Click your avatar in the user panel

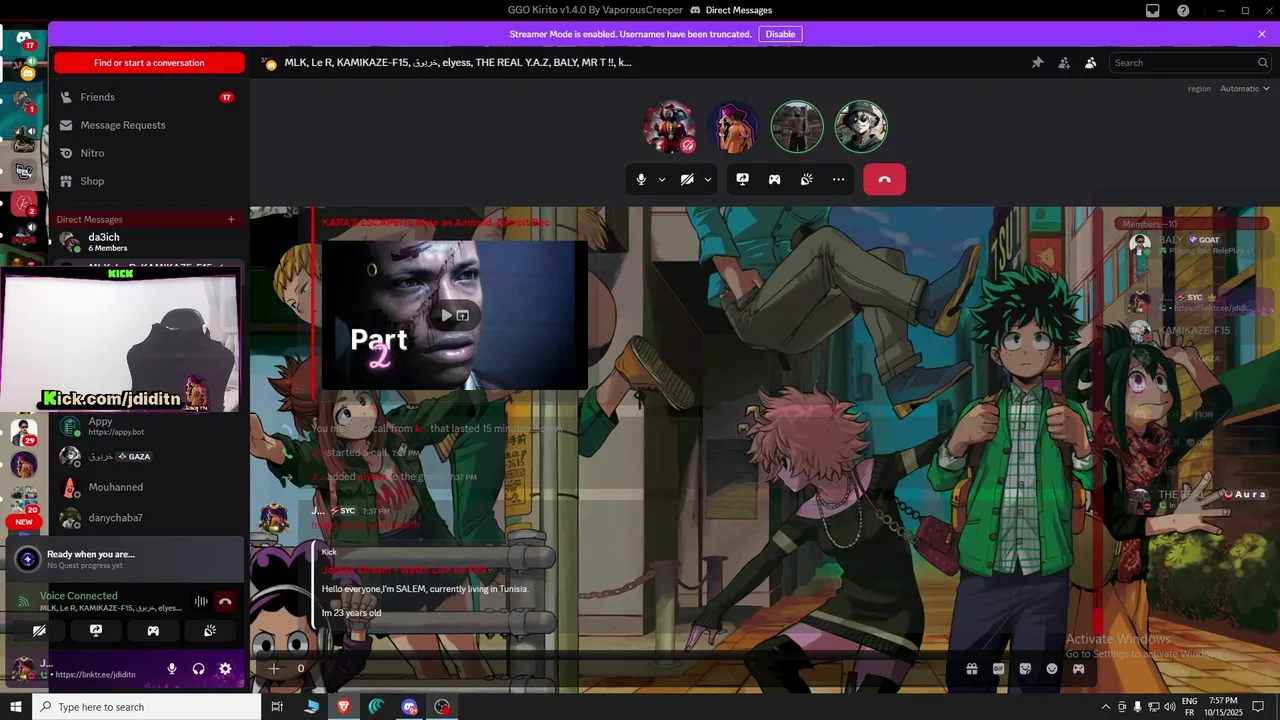point(23,668)
